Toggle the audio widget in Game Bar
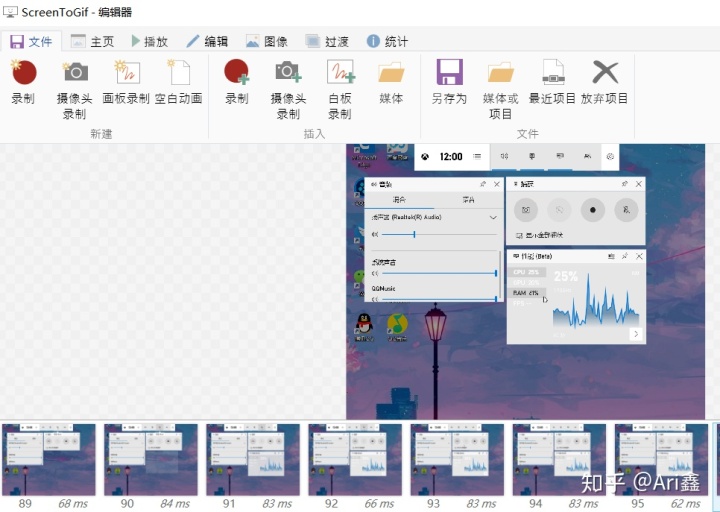This screenshot has height=512, width=720. pos(504,157)
